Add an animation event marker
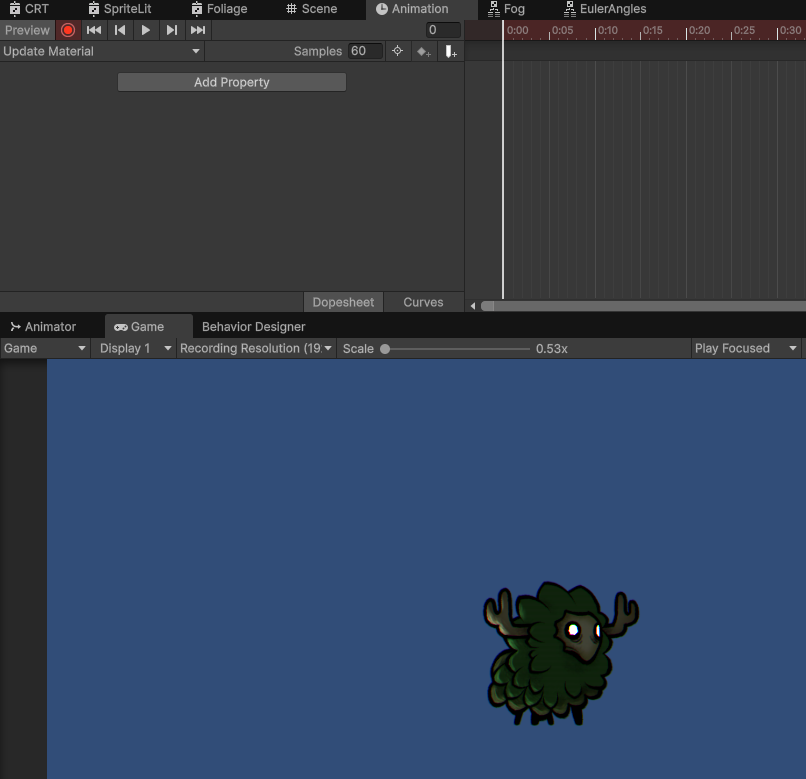Viewport: 806px width, 779px height. click(450, 51)
